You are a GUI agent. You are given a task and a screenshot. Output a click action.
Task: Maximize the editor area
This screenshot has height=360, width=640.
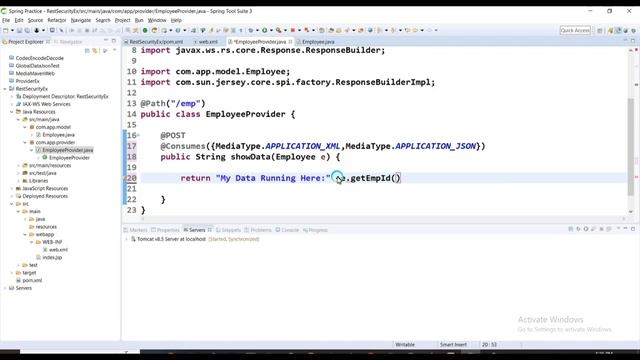pyautogui.click(x=633, y=41)
